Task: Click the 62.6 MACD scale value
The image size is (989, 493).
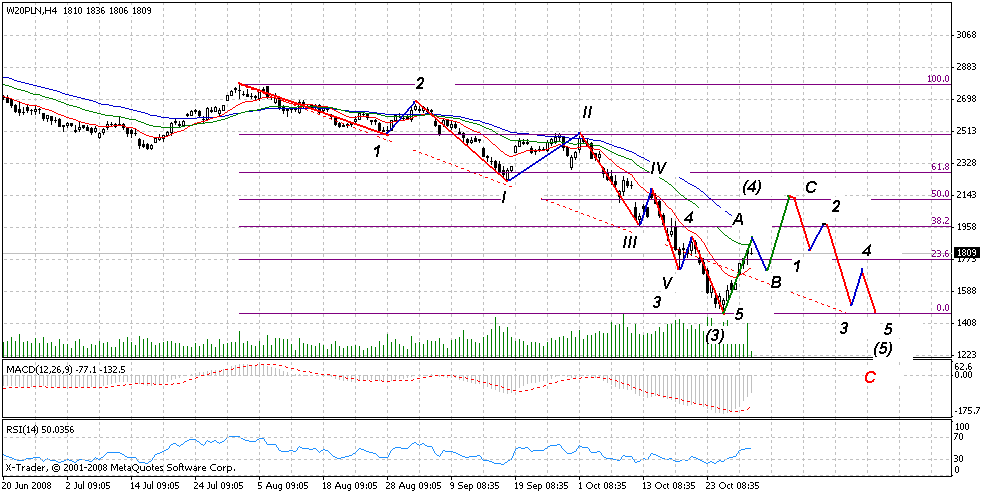Action: click(965, 366)
